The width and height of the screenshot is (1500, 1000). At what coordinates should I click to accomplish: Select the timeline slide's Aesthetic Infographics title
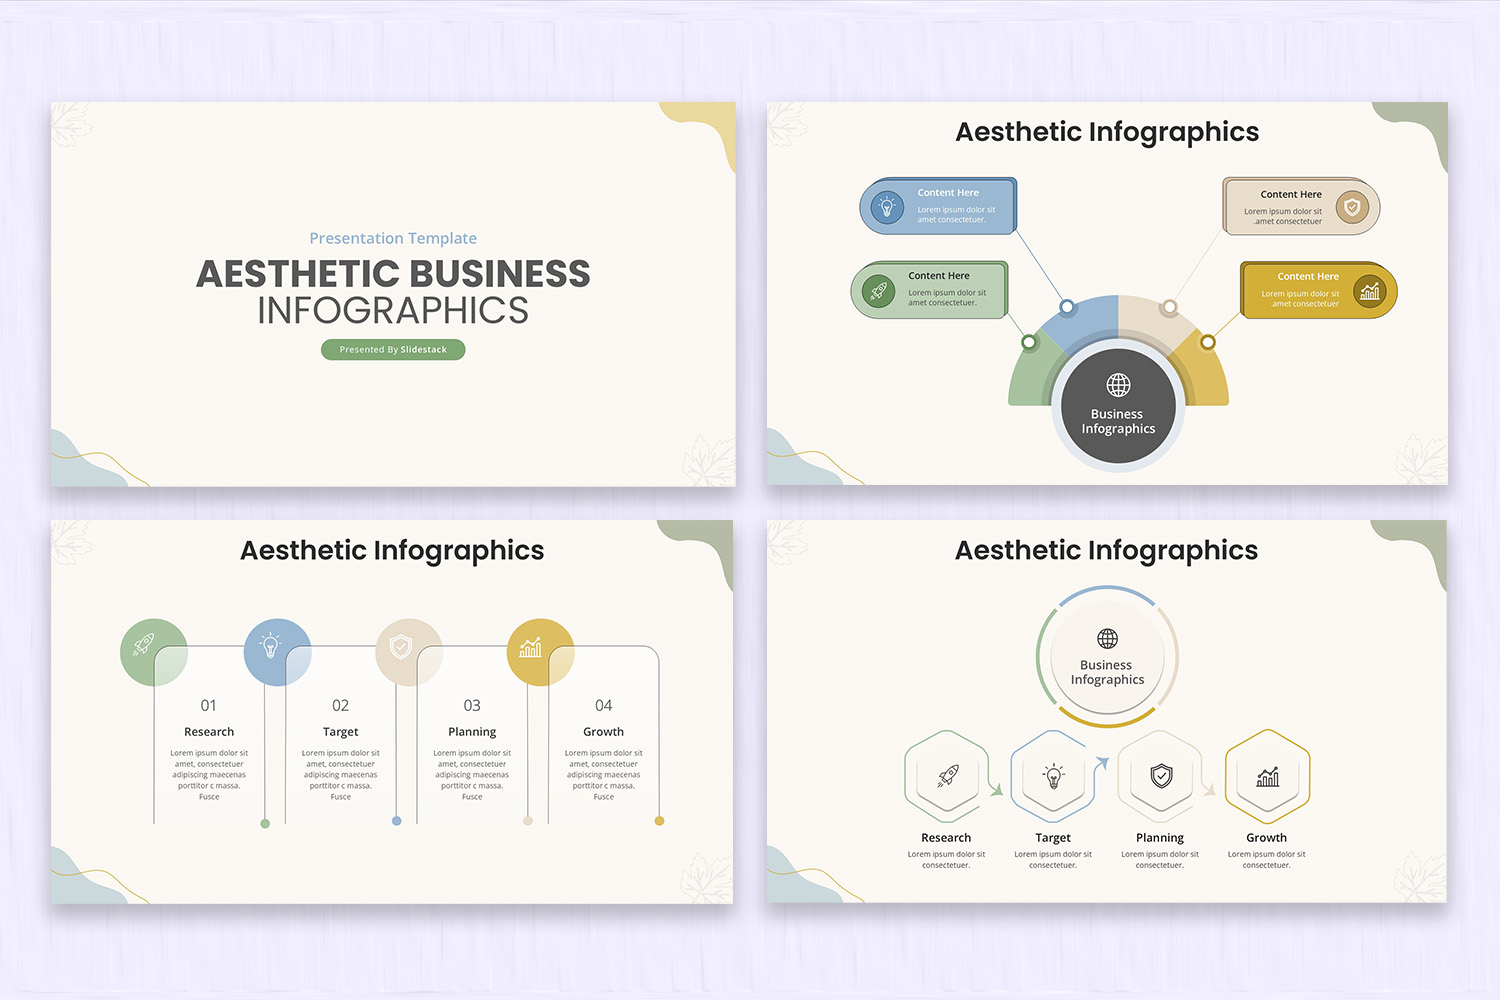click(x=392, y=550)
